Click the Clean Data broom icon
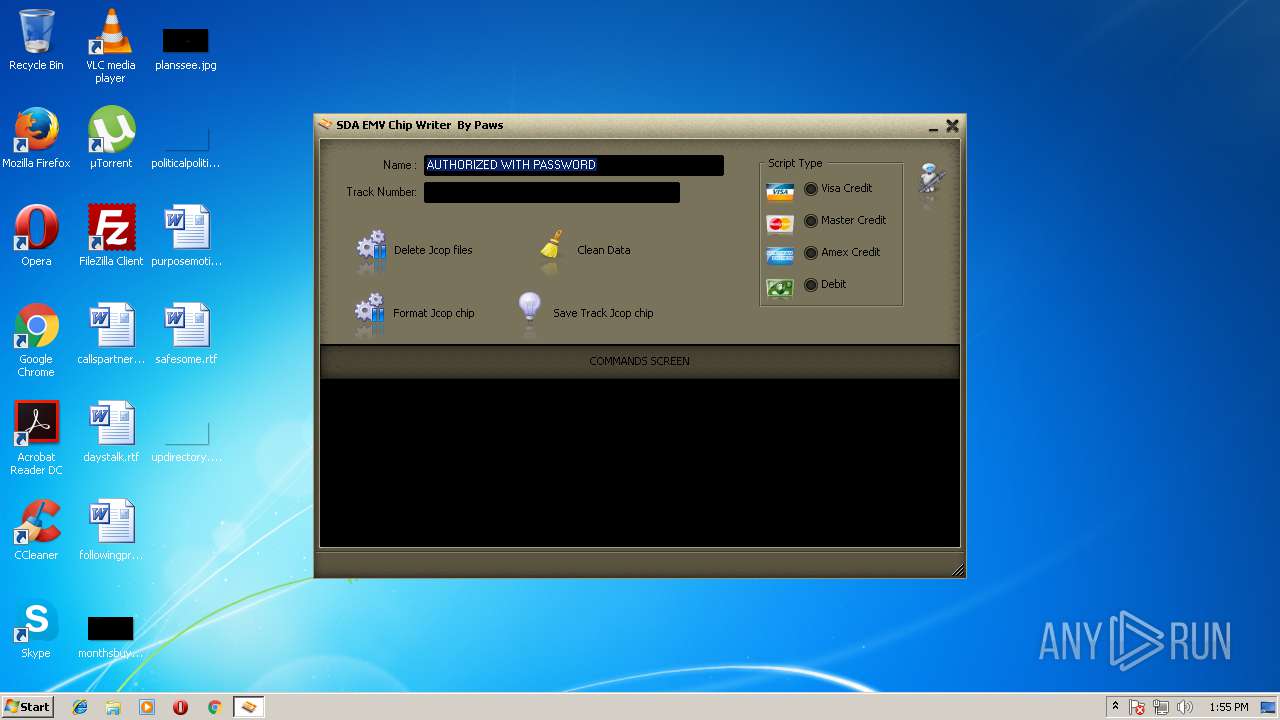The image size is (1280, 720). coord(551,248)
